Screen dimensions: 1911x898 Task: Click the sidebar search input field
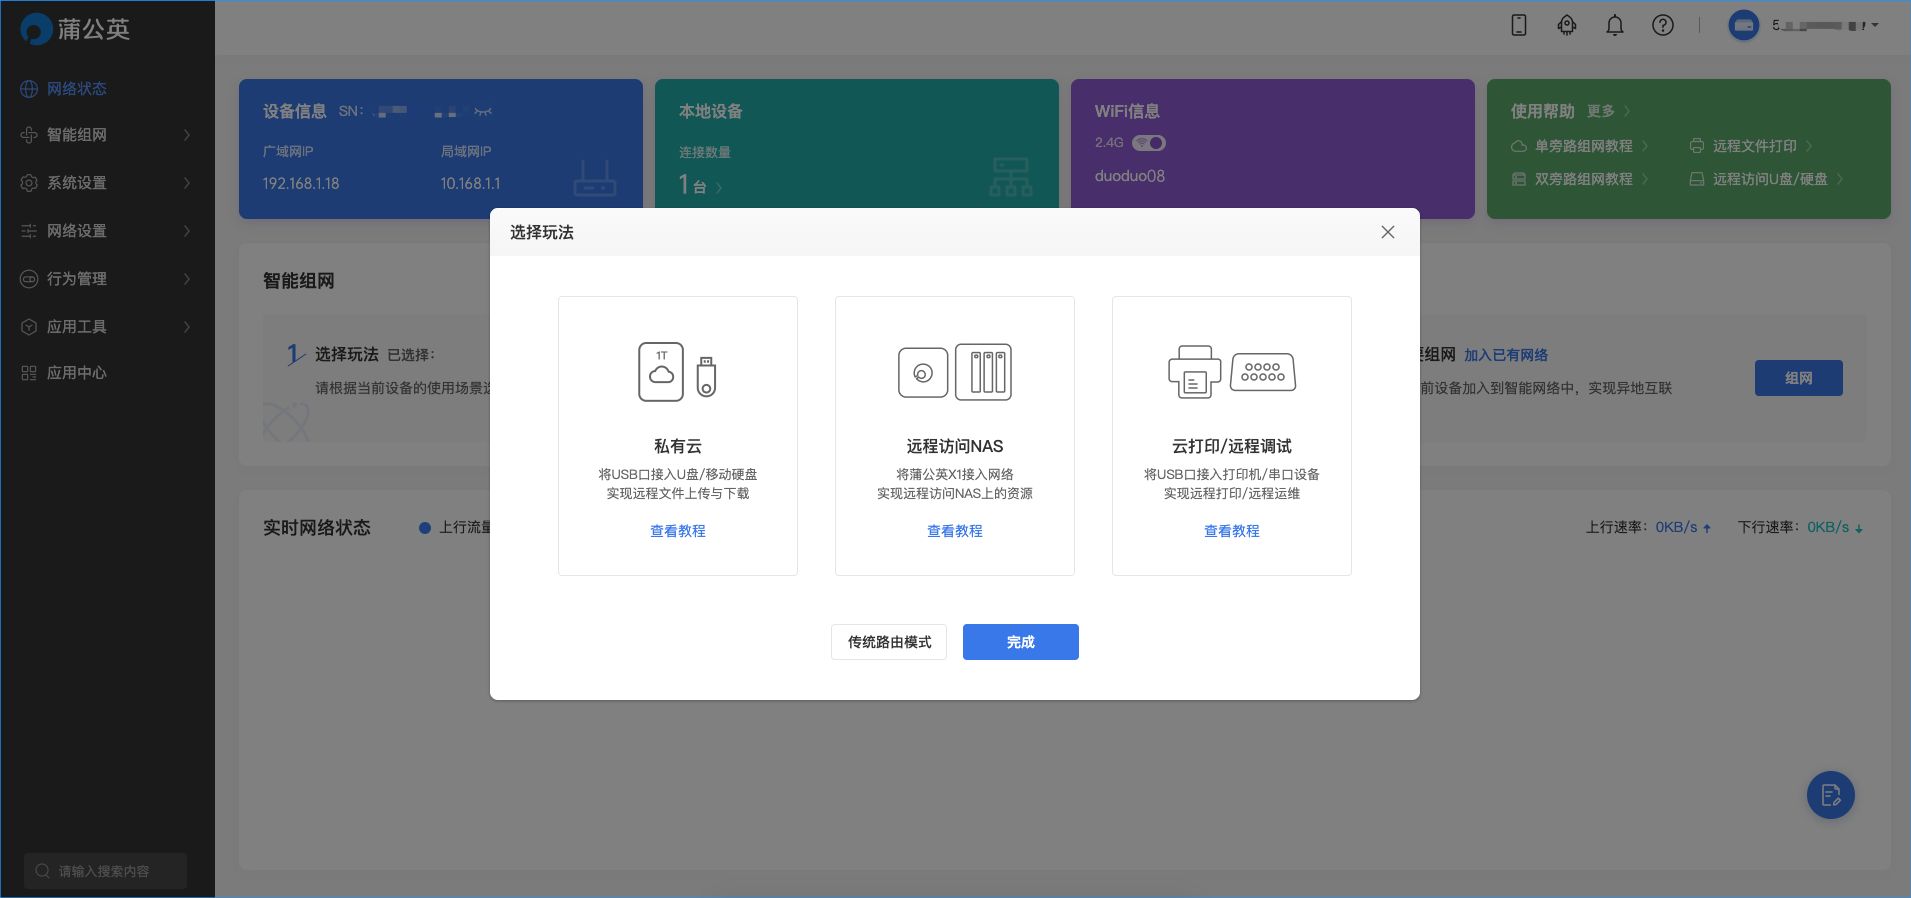(x=106, y=871)
